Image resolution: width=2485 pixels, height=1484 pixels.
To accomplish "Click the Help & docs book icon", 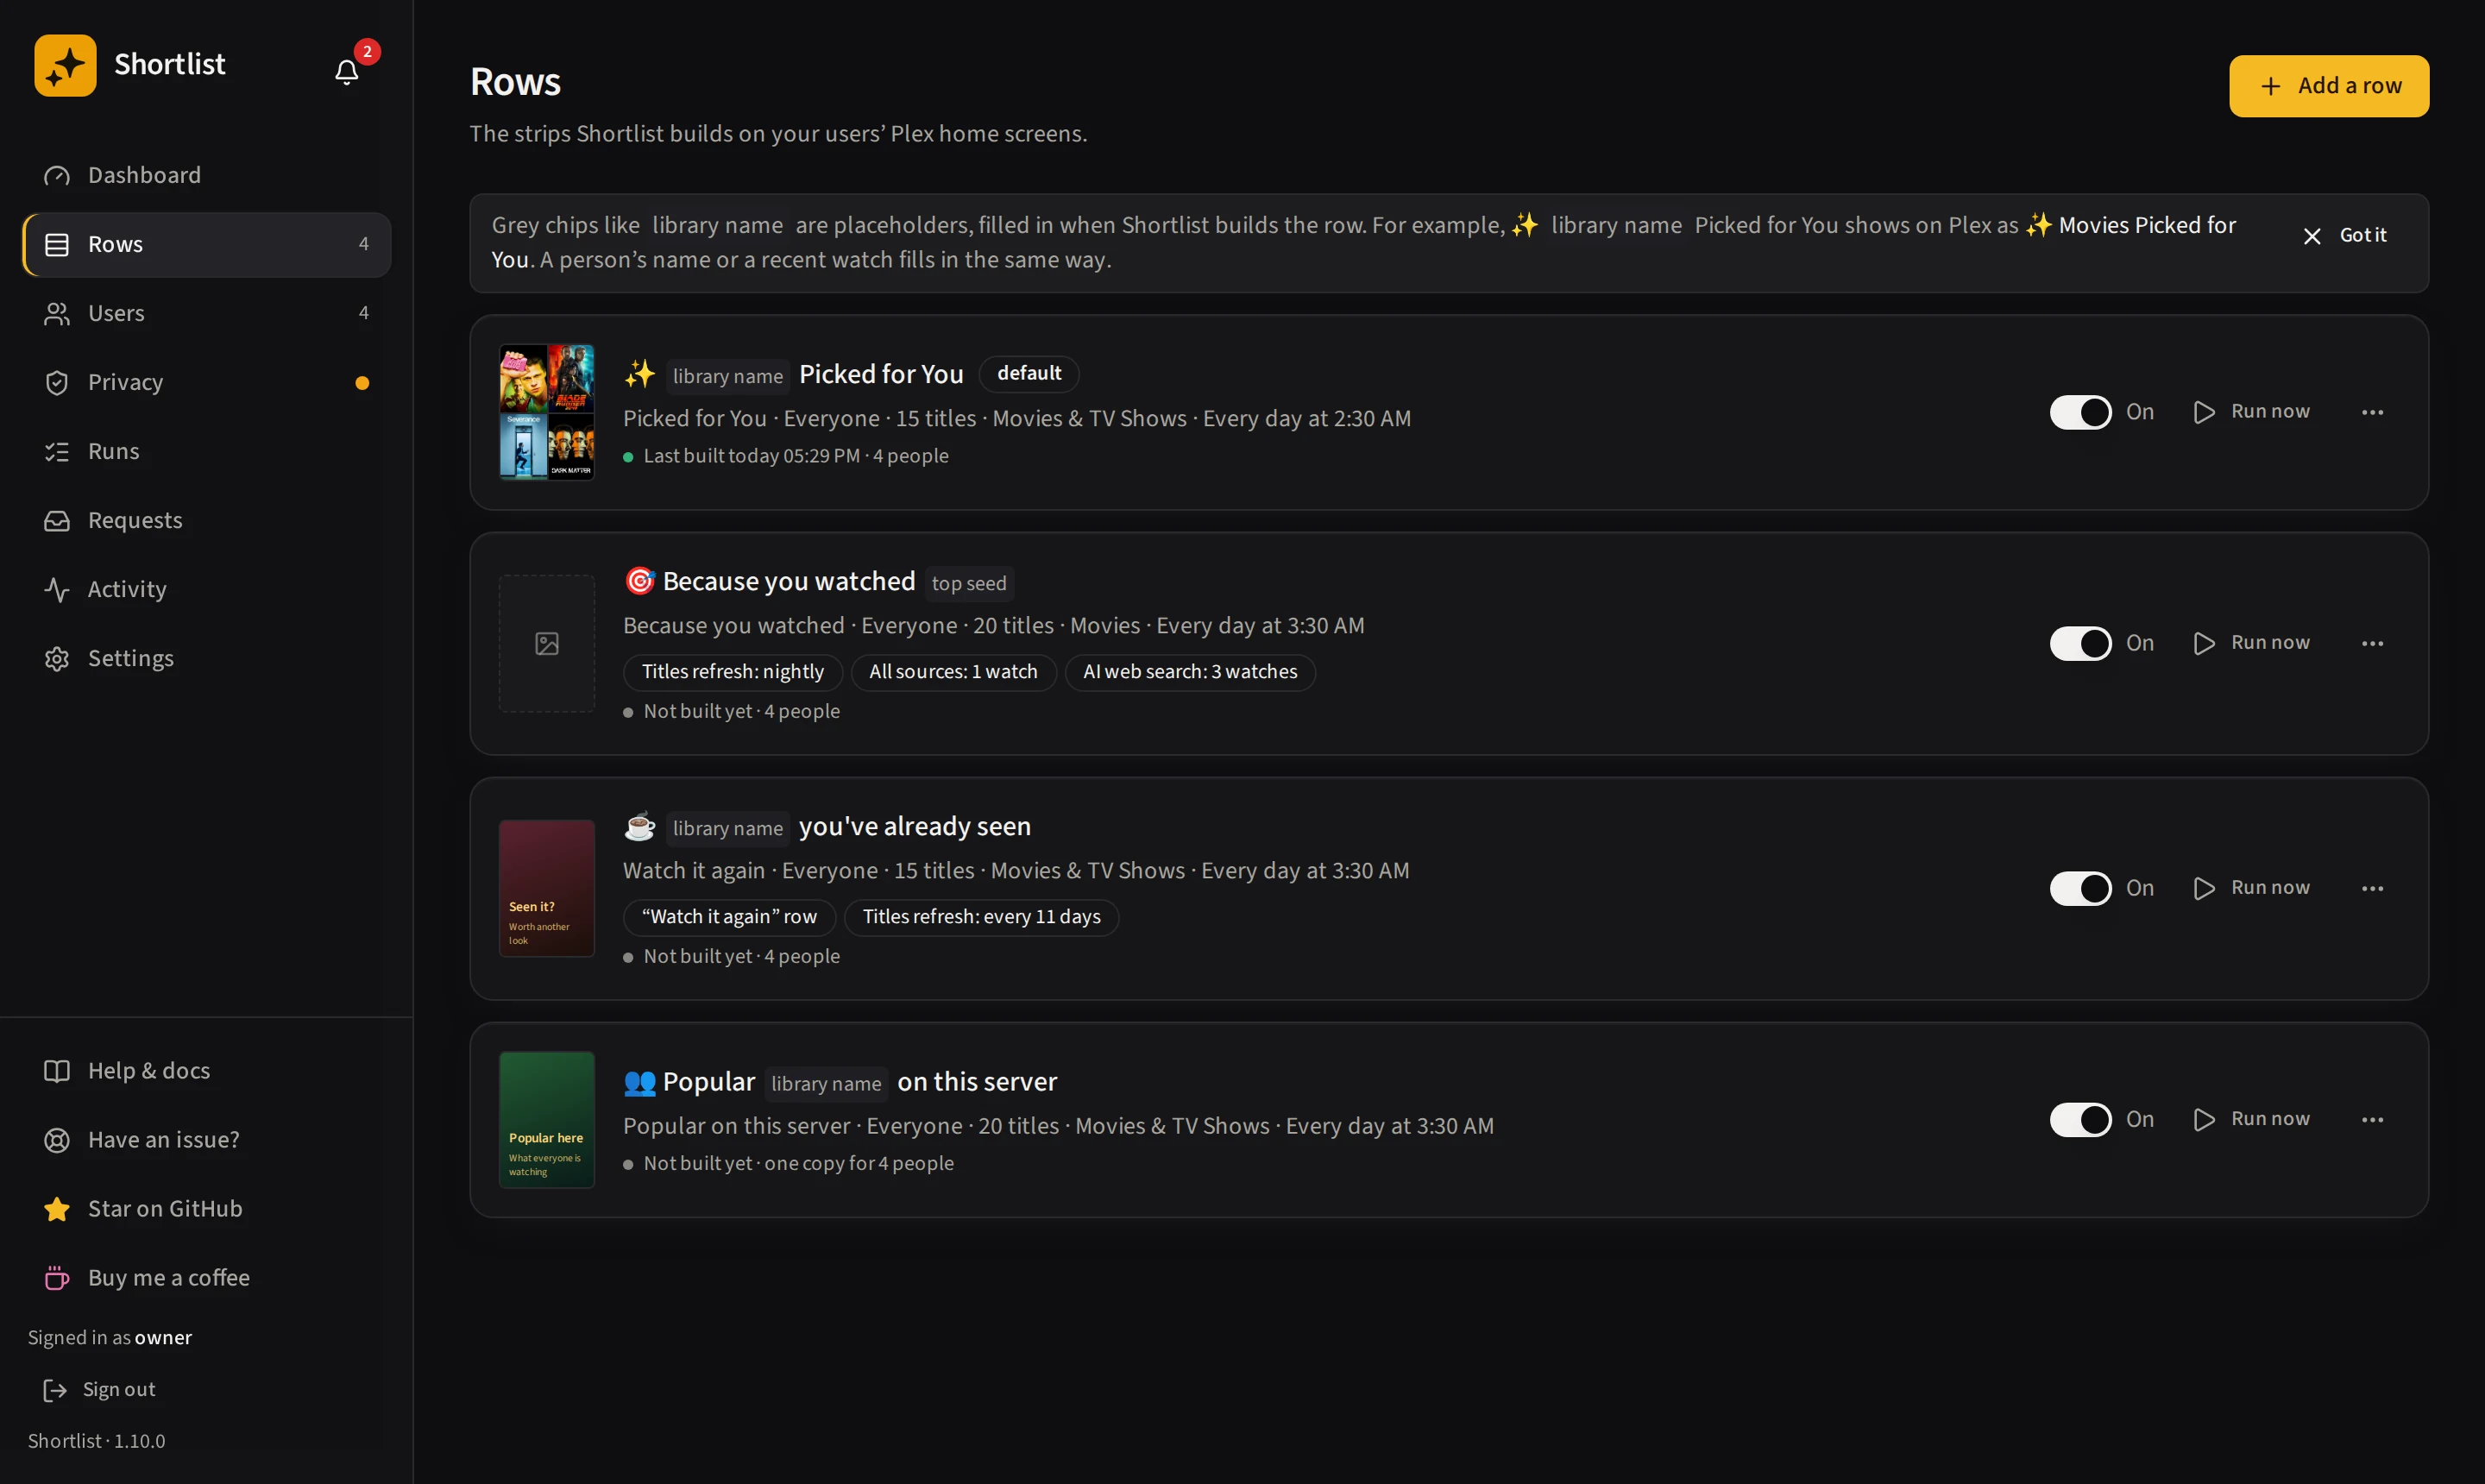I will (x=57, y=1071).
